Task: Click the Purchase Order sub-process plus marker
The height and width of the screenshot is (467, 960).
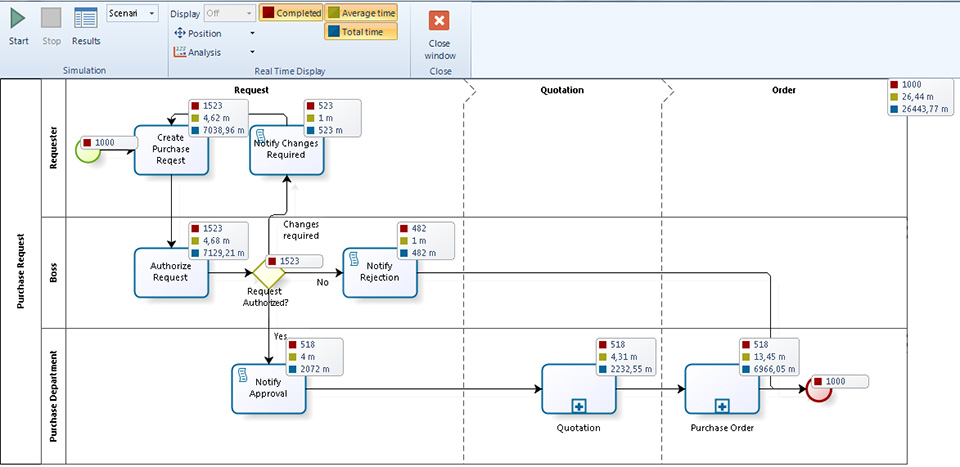Action: [722, 405]
